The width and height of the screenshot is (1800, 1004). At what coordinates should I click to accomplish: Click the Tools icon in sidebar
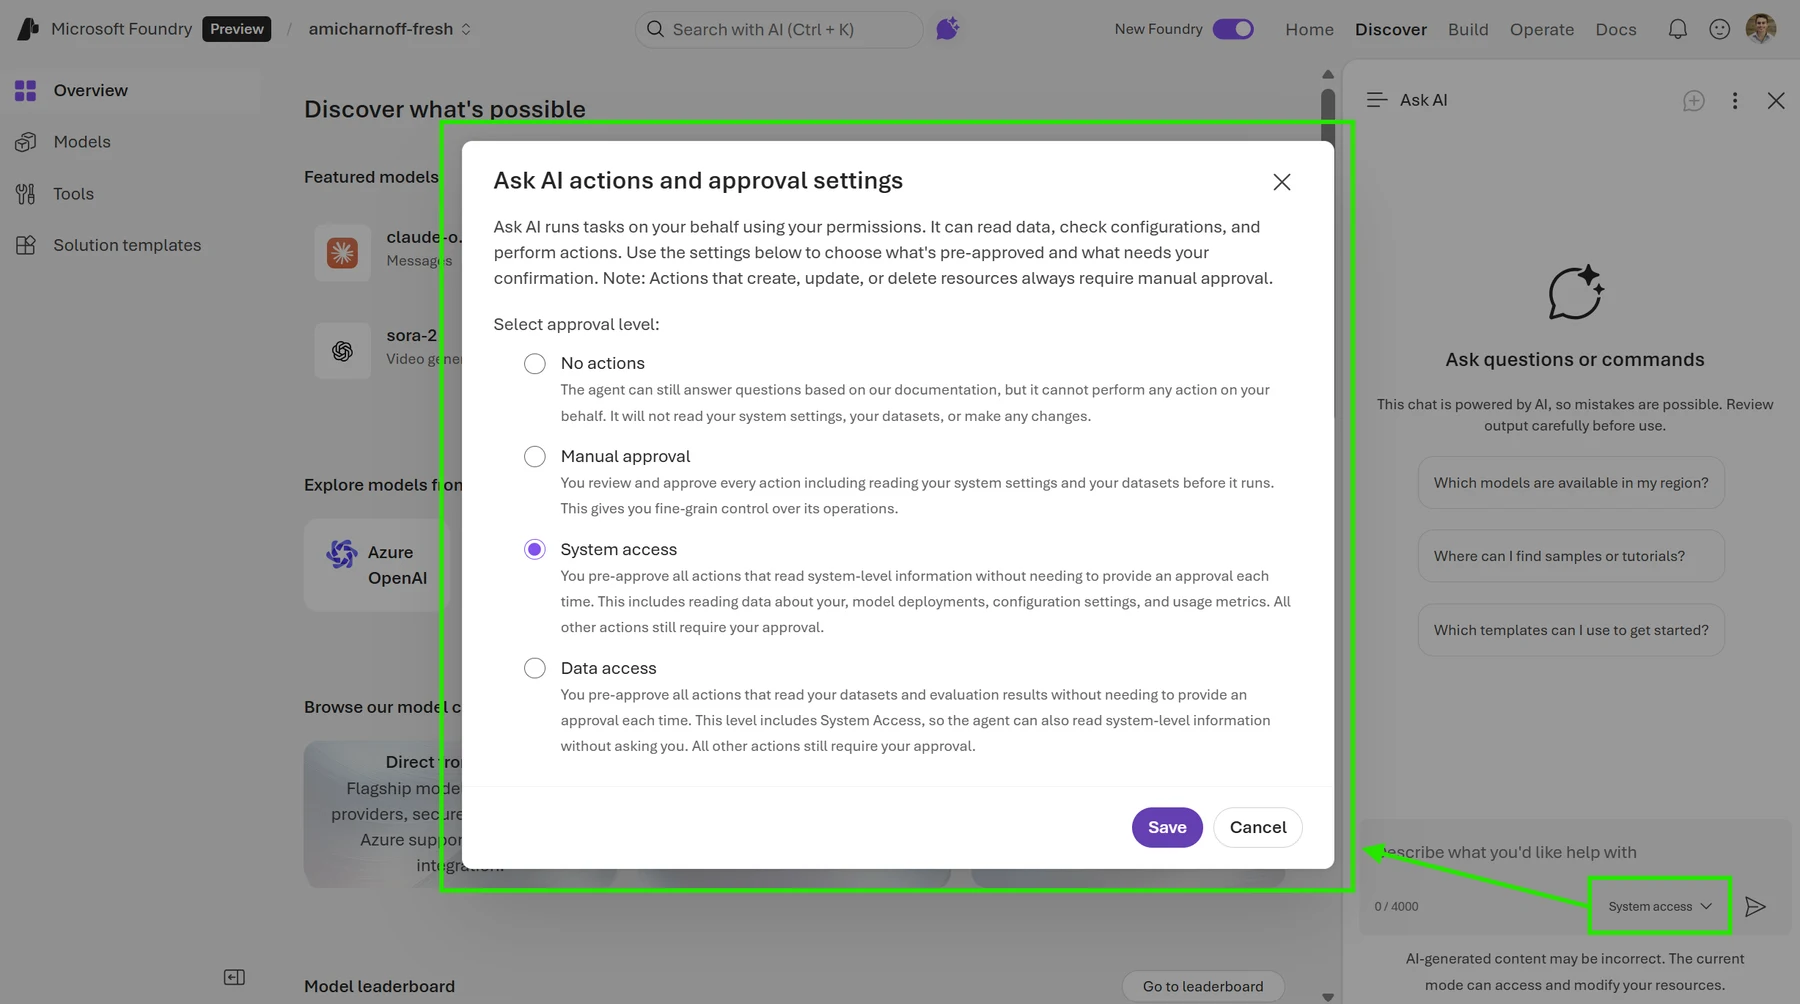tap(26, 194)
